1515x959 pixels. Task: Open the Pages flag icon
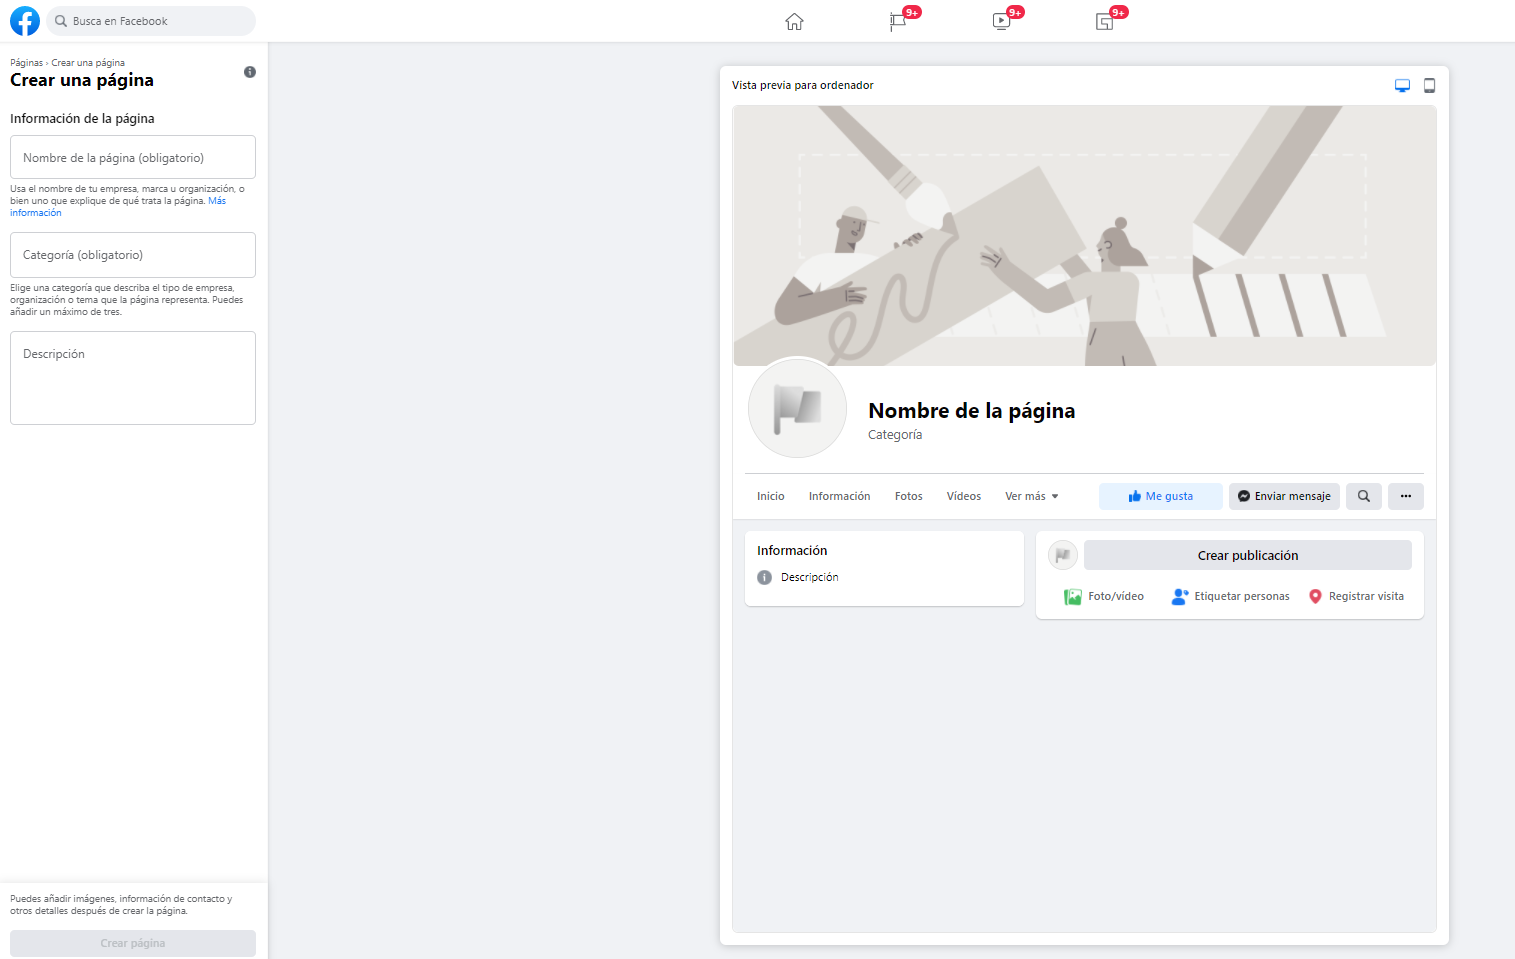coord(898,22)
